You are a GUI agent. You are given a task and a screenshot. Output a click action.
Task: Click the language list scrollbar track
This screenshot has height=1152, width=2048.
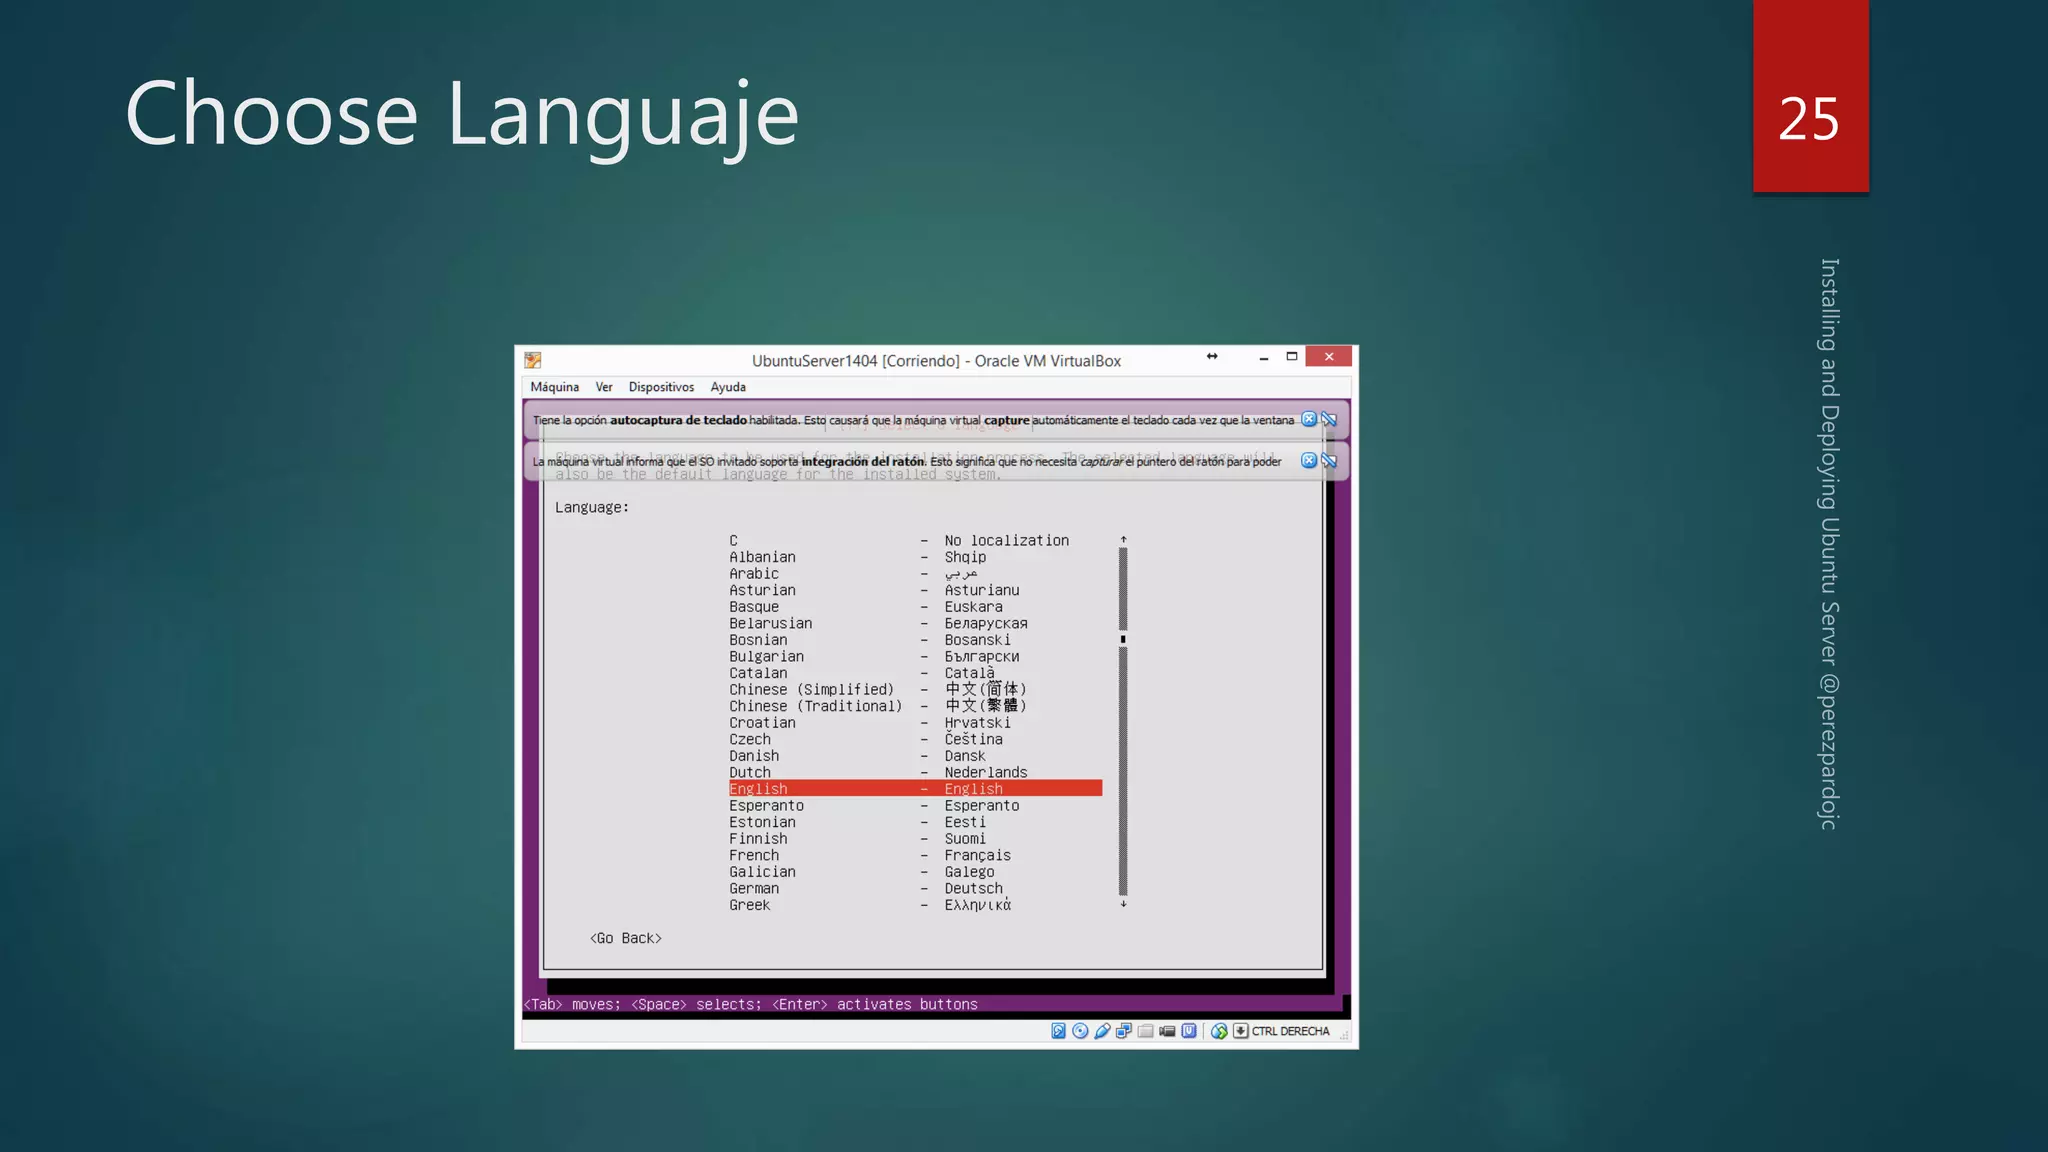click(x=1123, y=760)
